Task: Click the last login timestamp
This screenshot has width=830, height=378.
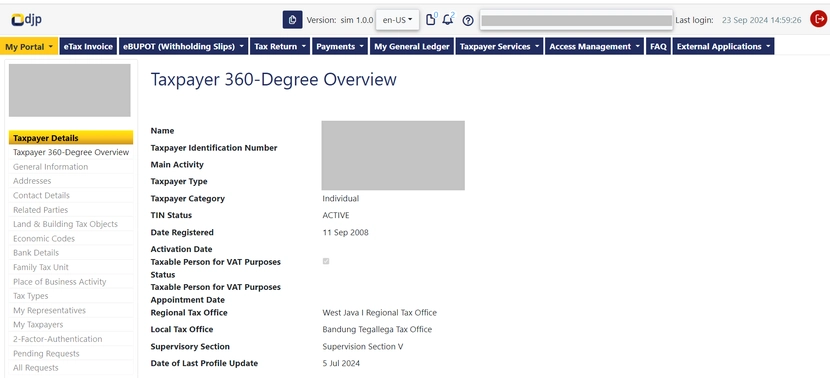Action: [762, 20]
